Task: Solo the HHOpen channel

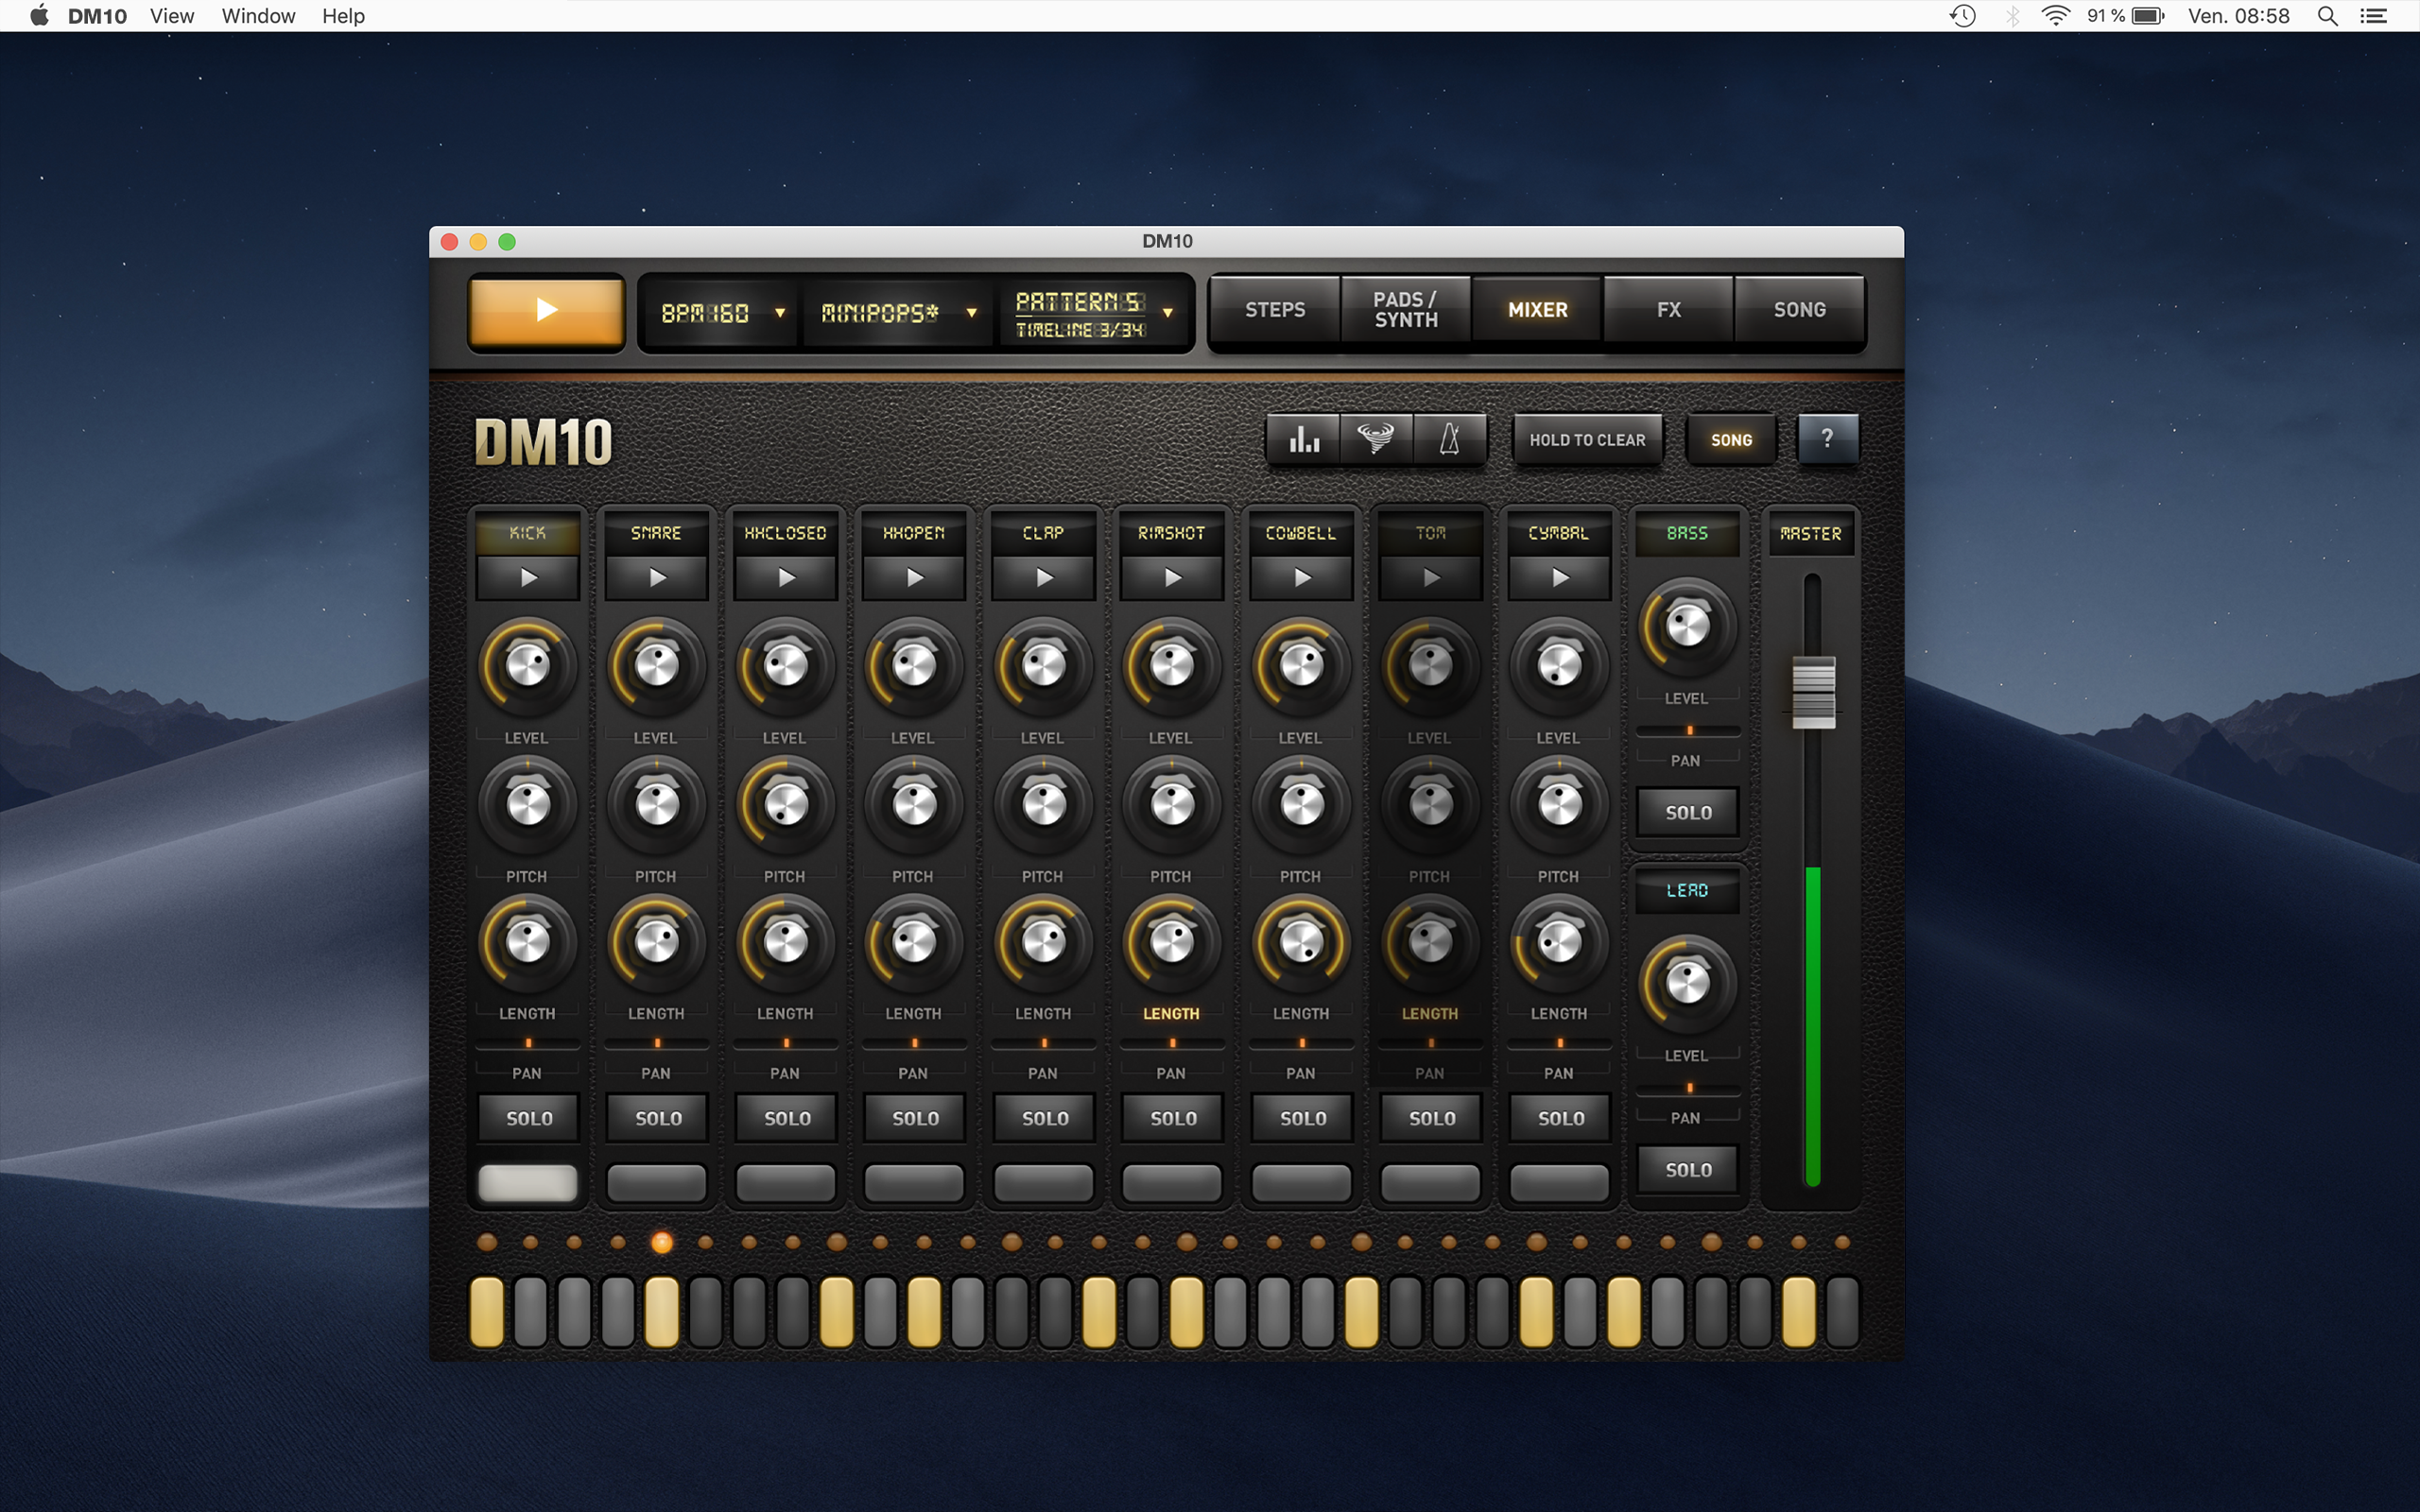Action: (x=915, y=1118)
